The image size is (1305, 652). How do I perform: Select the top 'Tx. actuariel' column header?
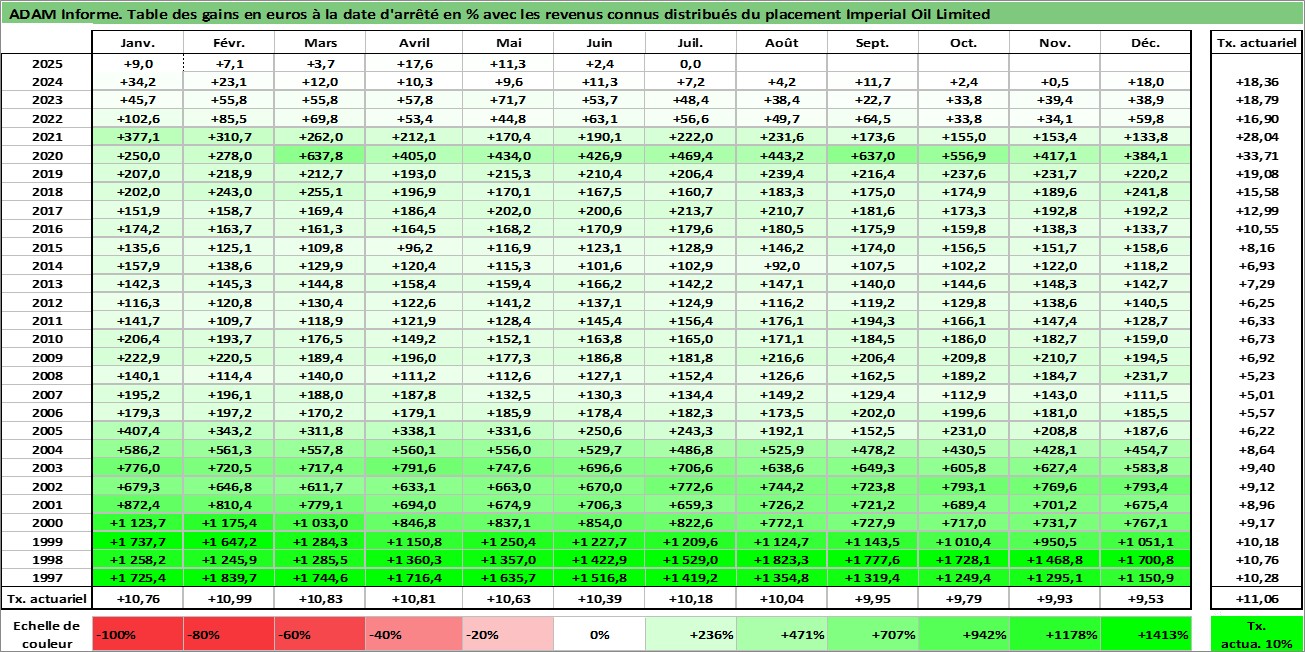point(1257,43)
